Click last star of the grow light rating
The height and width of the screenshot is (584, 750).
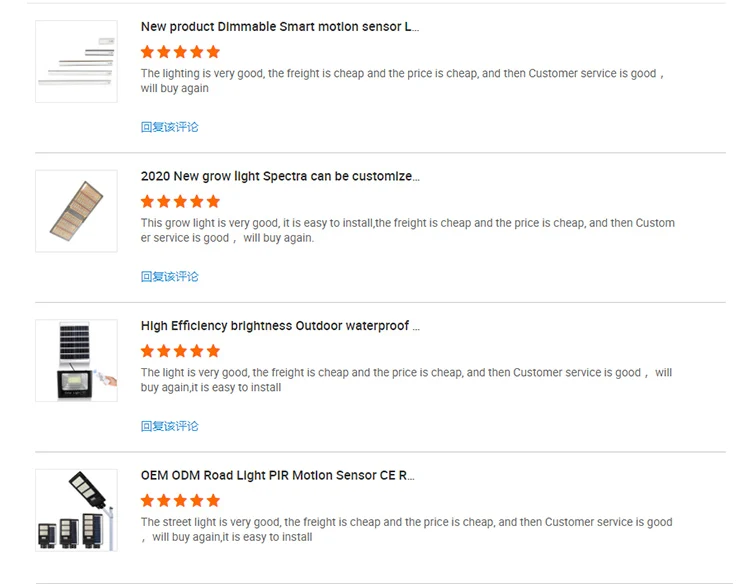pos(212,201)
